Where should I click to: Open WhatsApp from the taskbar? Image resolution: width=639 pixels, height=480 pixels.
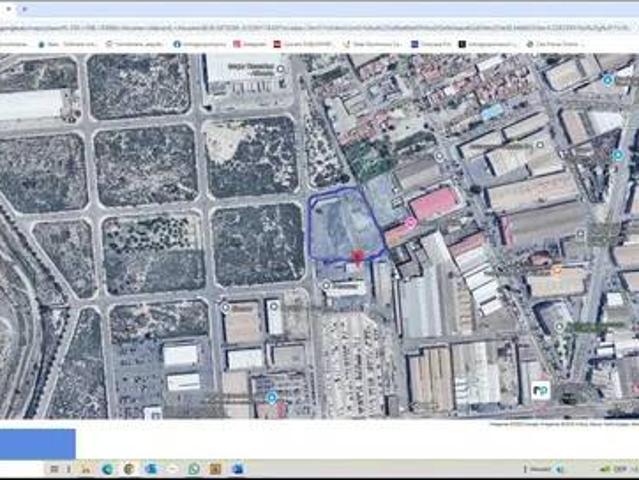tap(194, 469)
